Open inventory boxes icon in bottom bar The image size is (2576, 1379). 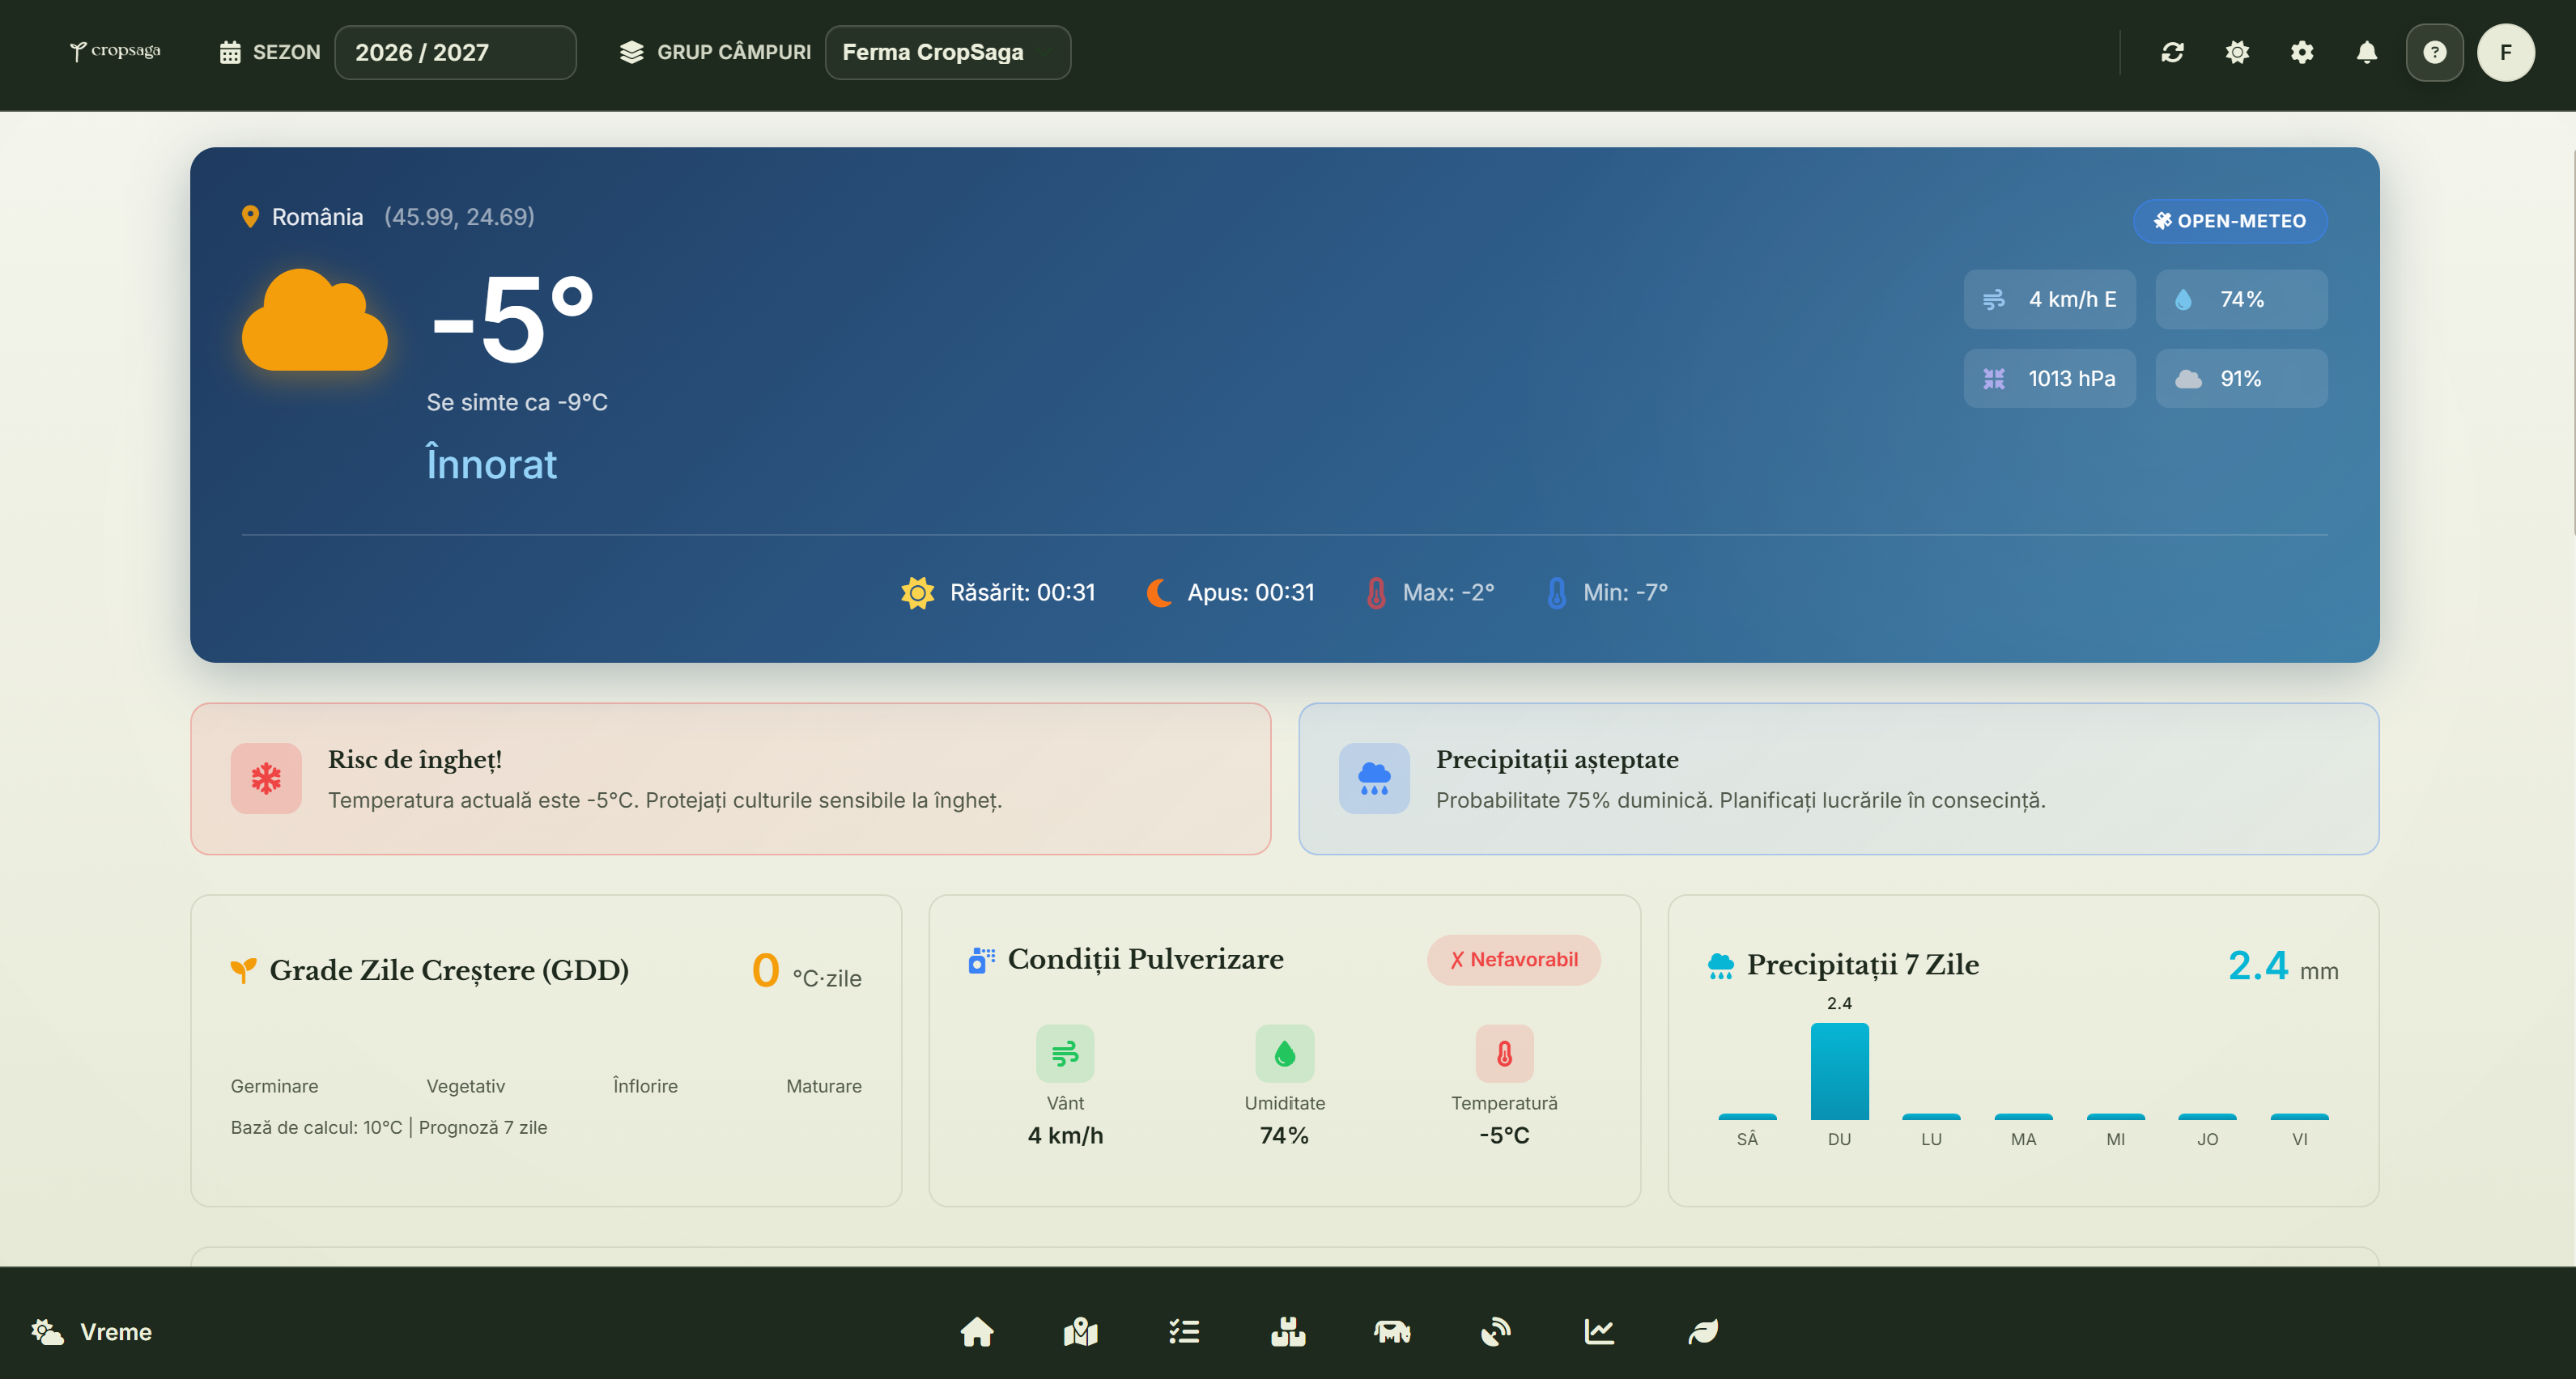click(x=1288, y=1331)
